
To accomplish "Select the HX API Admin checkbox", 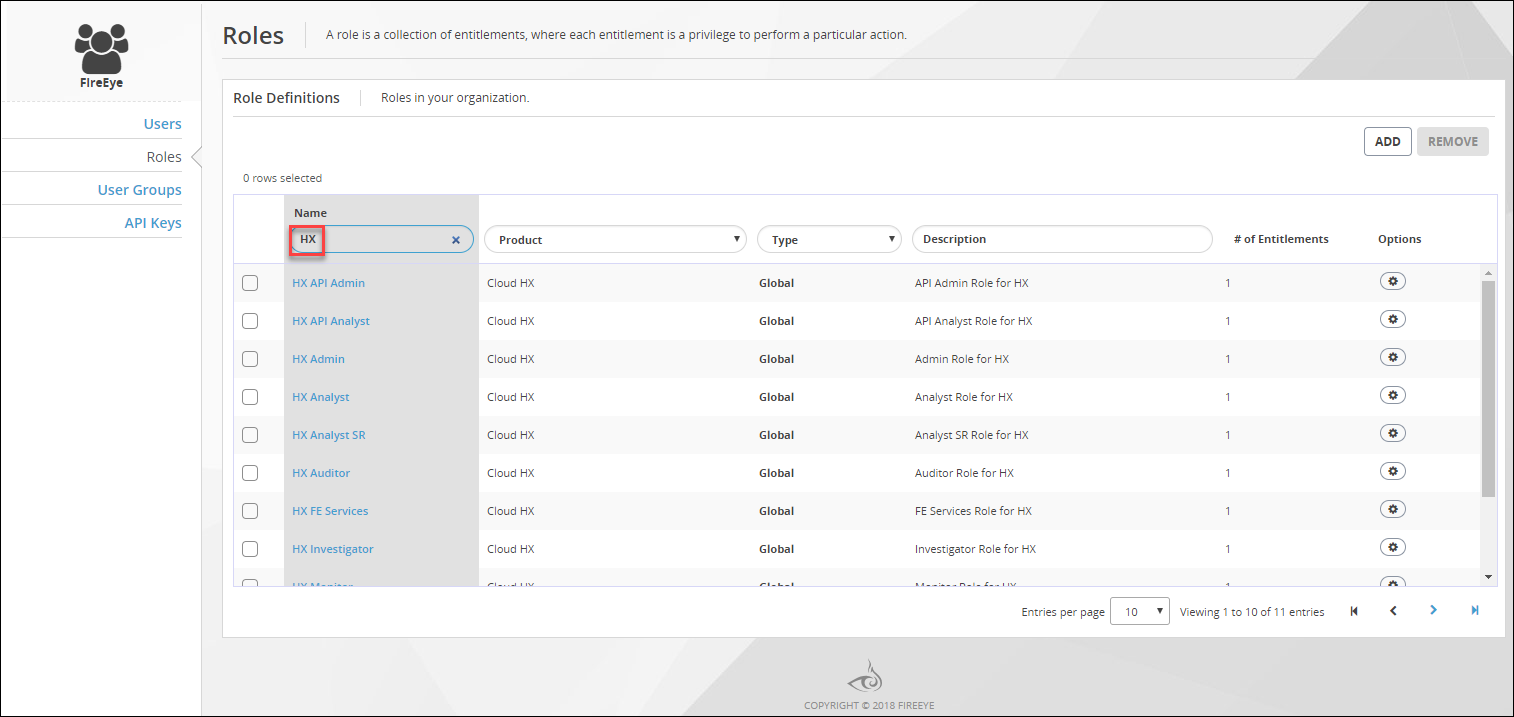I will (x=250, y=283).
